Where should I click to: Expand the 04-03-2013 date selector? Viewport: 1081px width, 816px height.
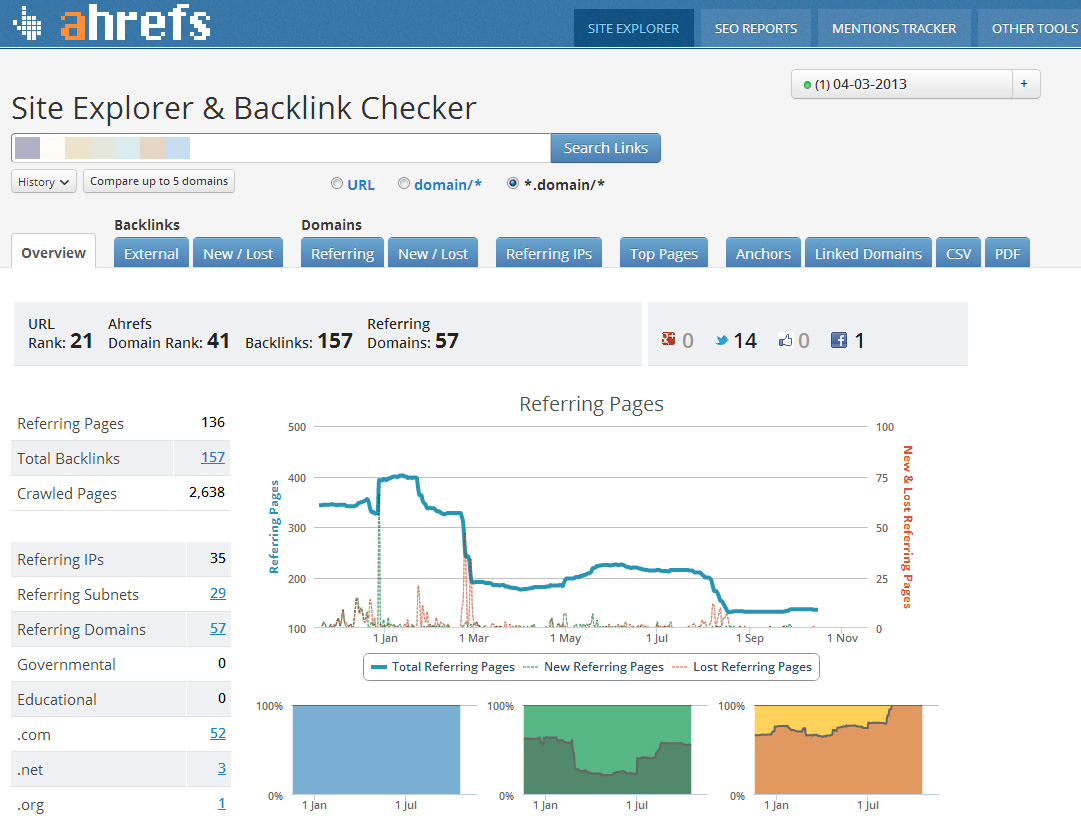[x=902, y=84]
